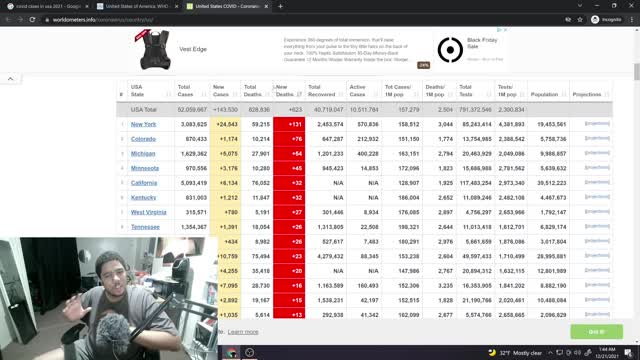Screen dimensions: 640x360
Task: Select the USA Total cases value 52,059,667
Action: tap(192, 109)
